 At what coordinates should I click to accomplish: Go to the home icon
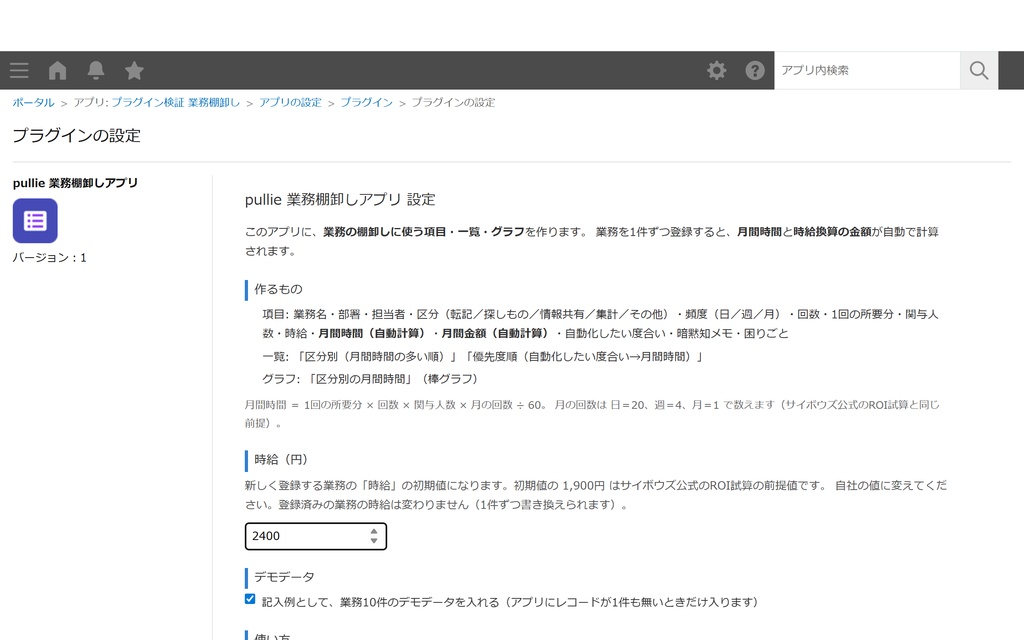tap(57, 71)
